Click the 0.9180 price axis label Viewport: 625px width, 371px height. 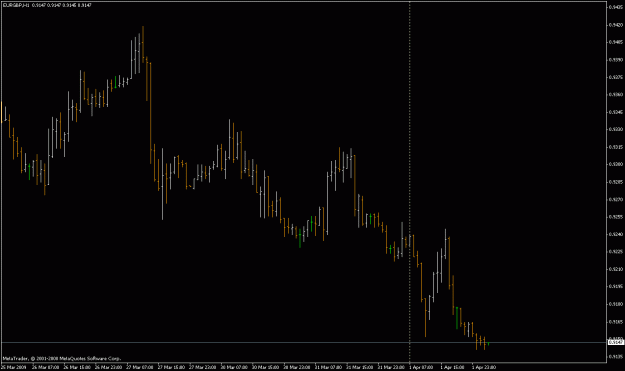point(616,304)
